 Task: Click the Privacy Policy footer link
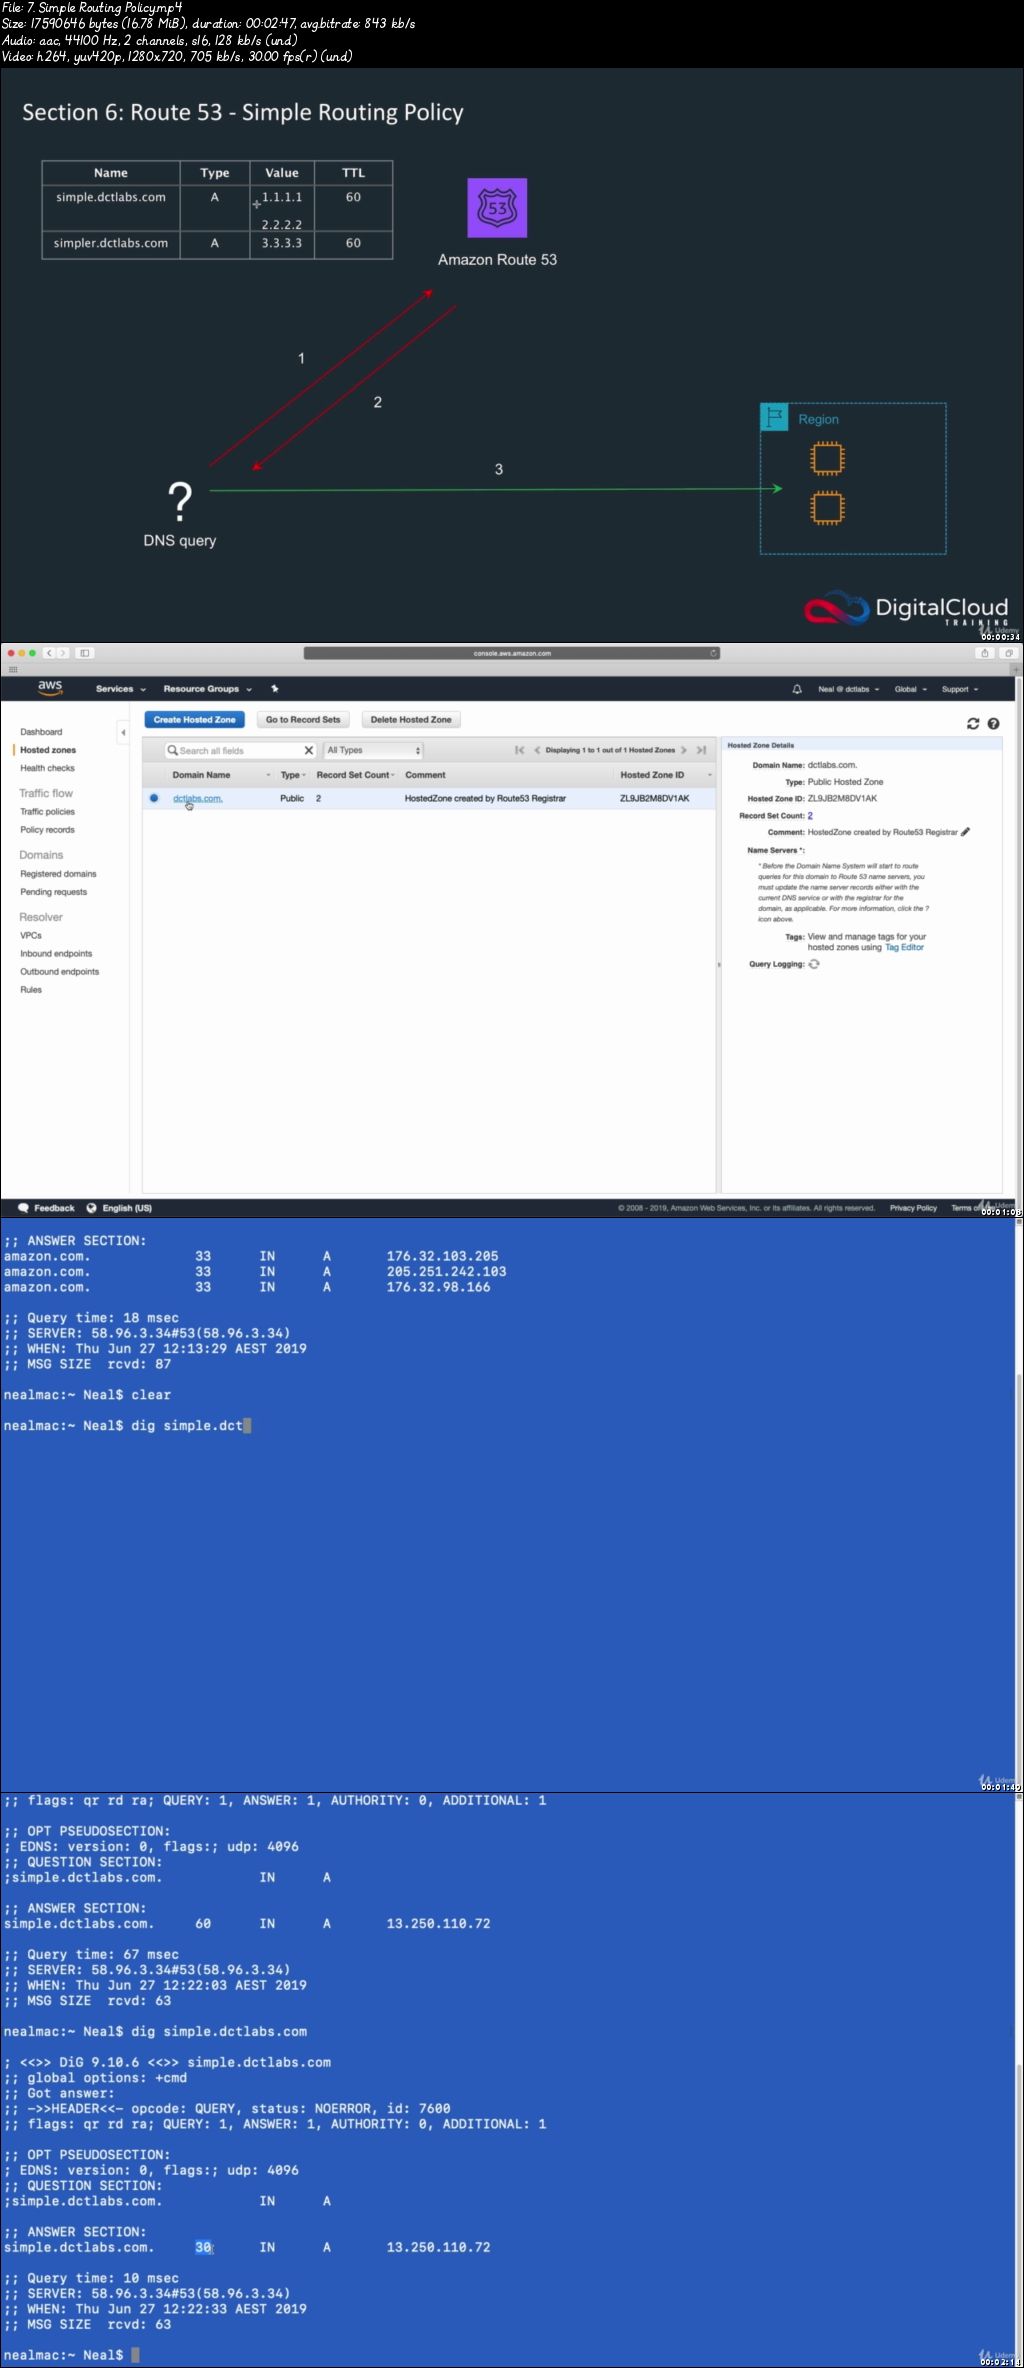[x=913, y=1208]
